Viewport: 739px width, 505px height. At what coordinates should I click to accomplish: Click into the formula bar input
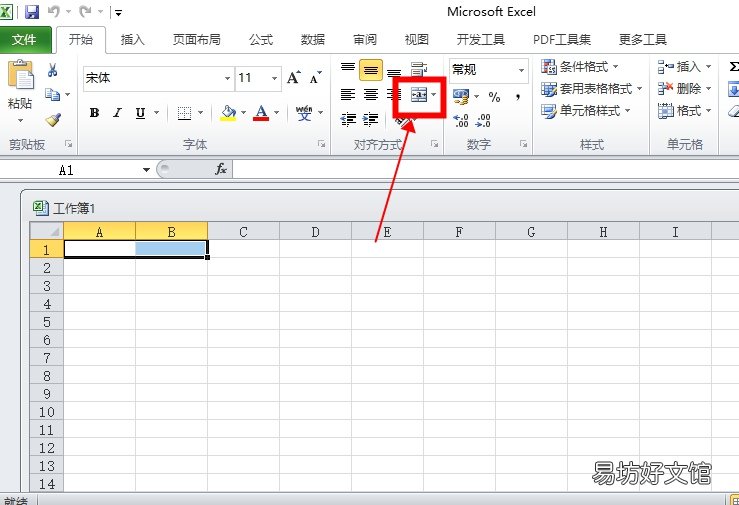click(485, 170)
